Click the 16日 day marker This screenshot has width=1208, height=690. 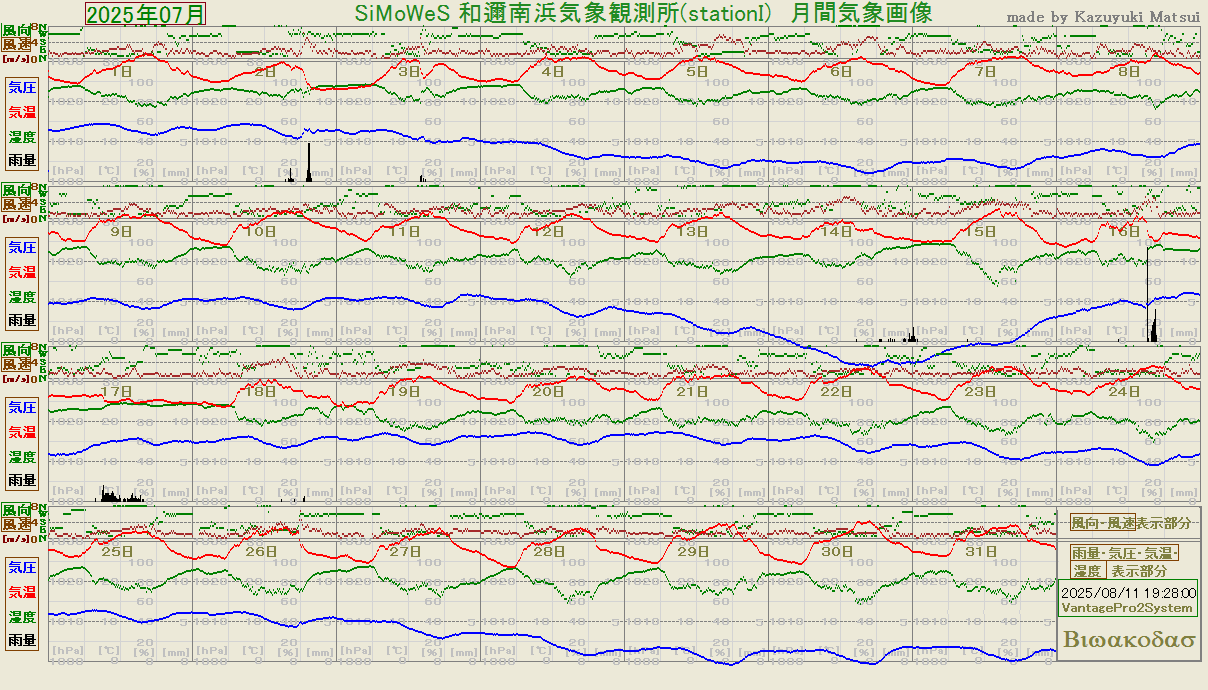pyautogui.click(x=1125, y=231)
